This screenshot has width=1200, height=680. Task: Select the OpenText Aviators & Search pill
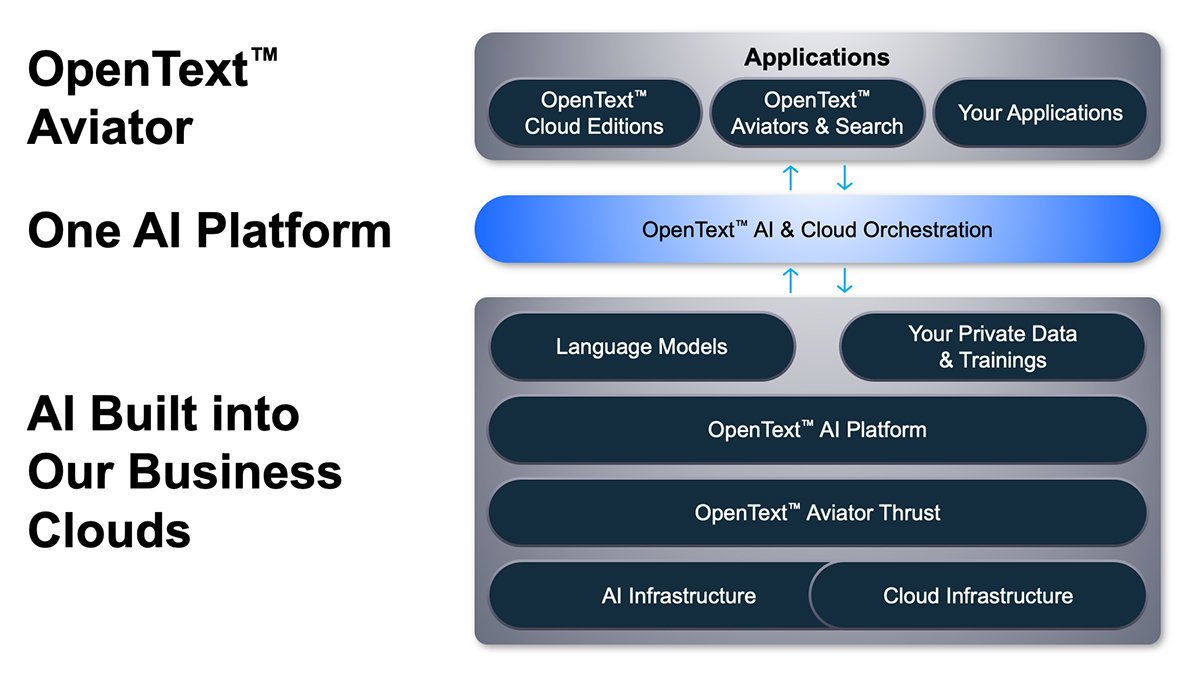pyautogui.click(x=817, y=113)
